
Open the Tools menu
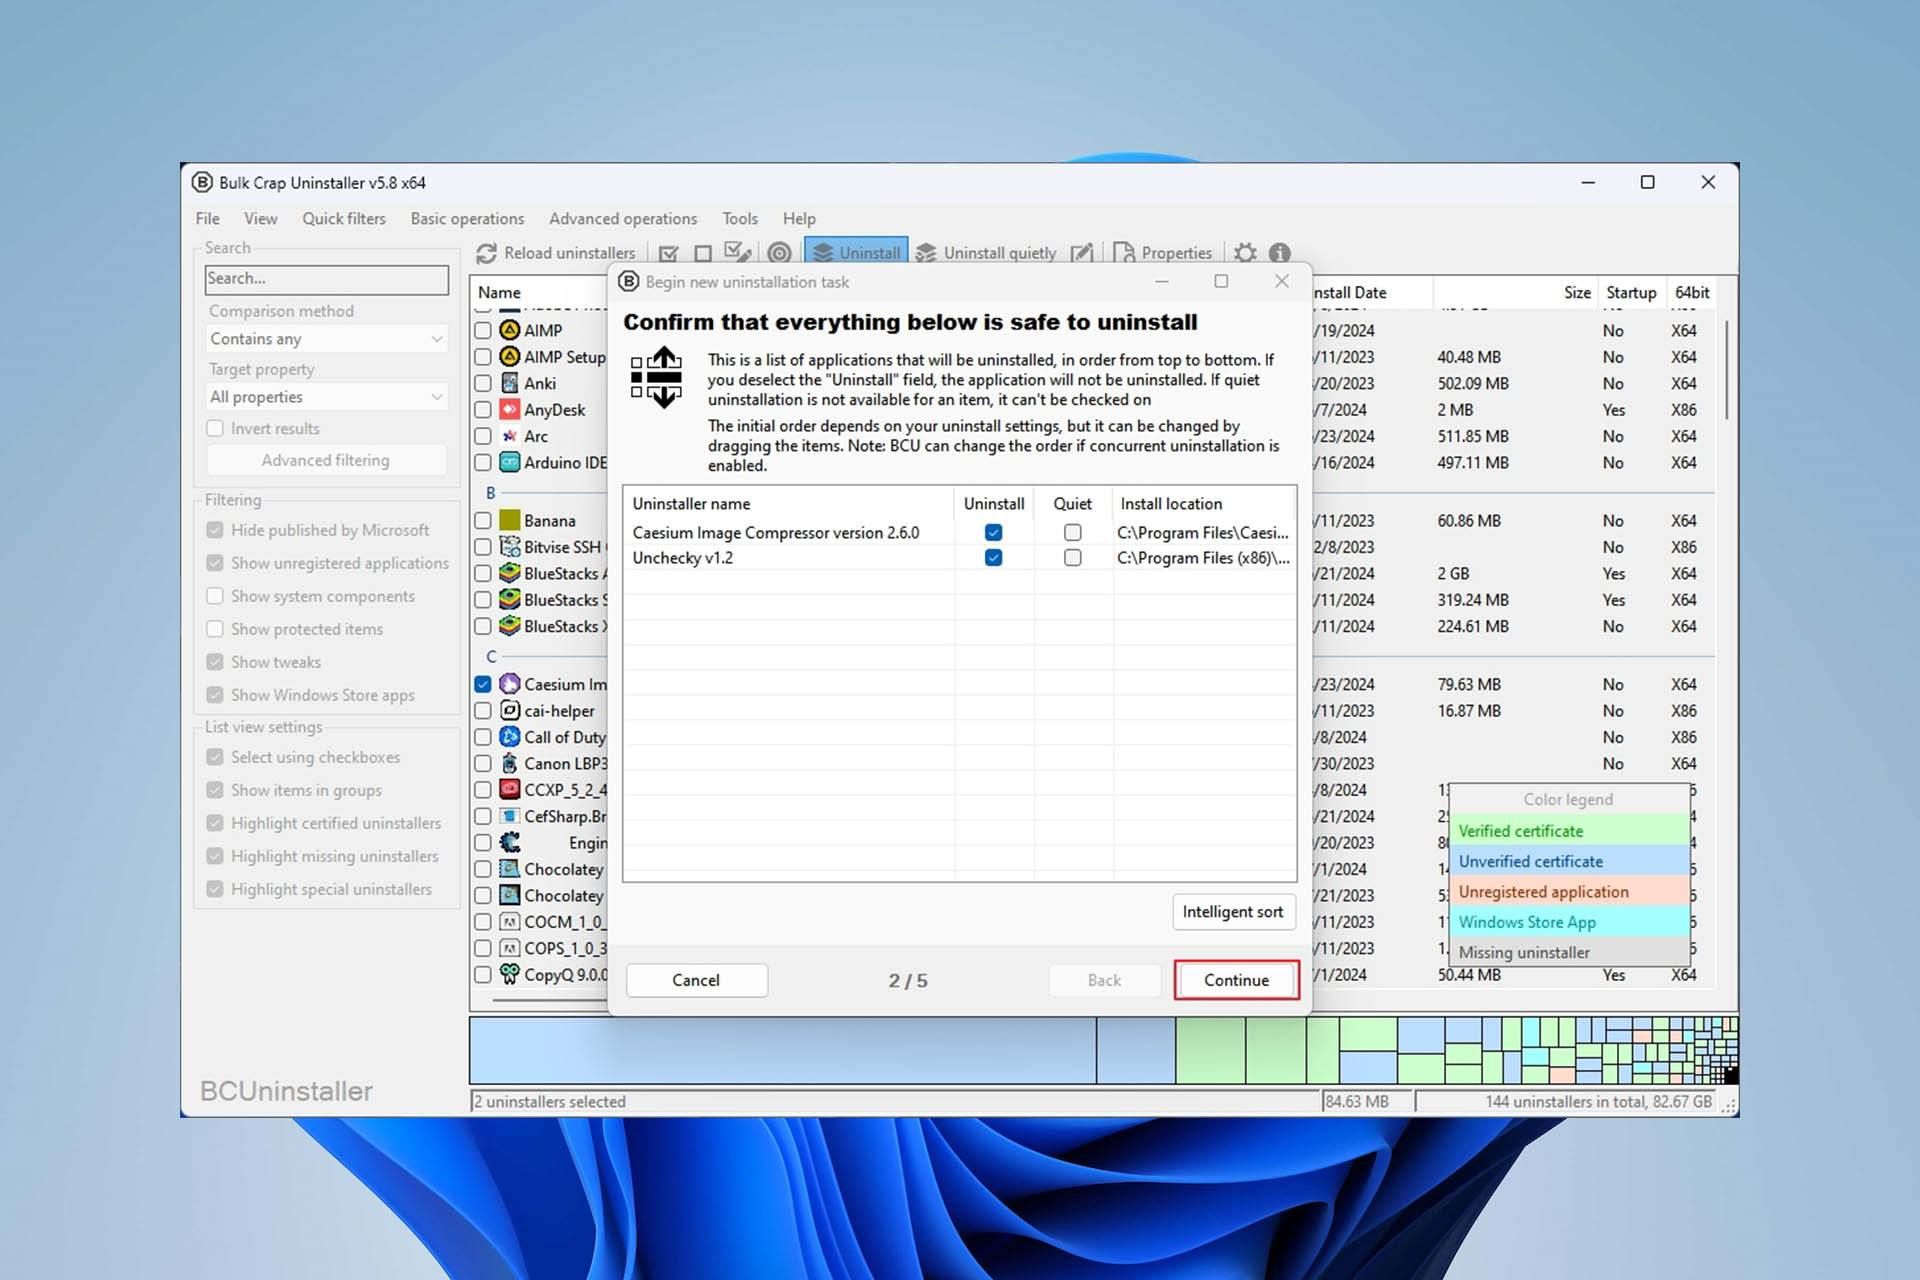(740, 218)
